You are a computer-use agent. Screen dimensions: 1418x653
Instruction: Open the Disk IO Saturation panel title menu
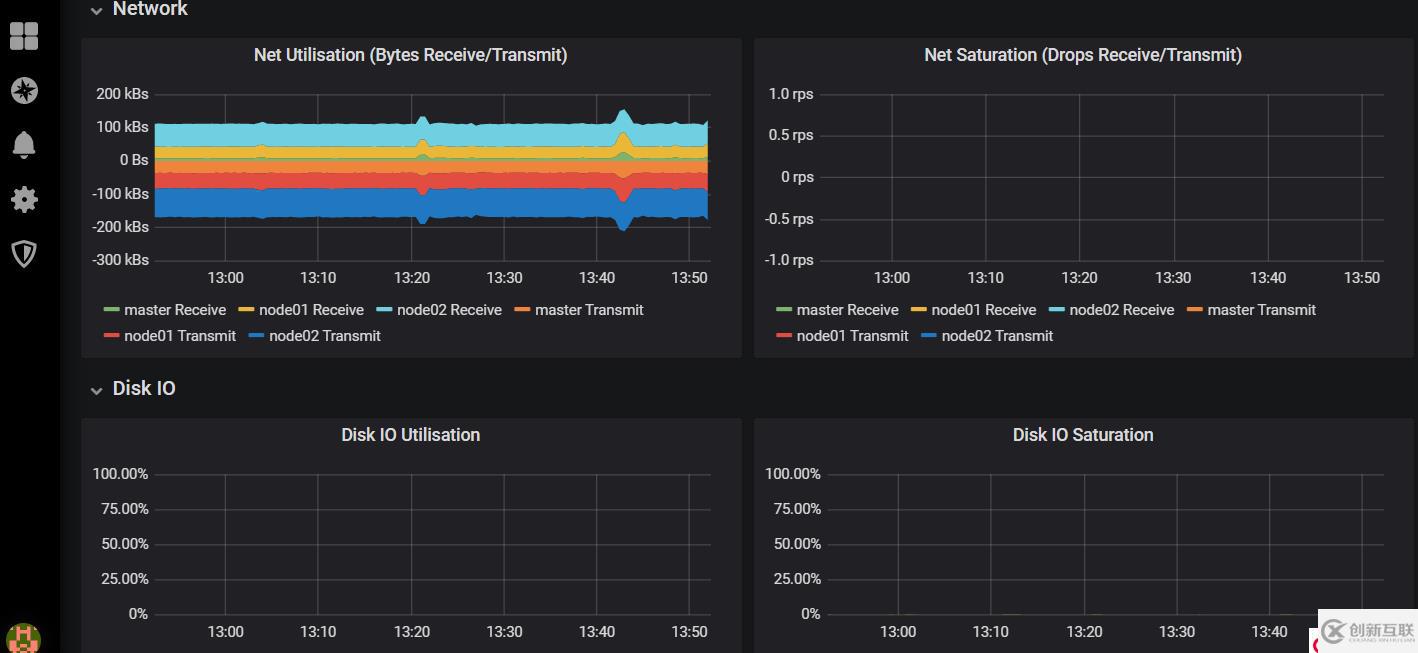[x=1082, y=435]
